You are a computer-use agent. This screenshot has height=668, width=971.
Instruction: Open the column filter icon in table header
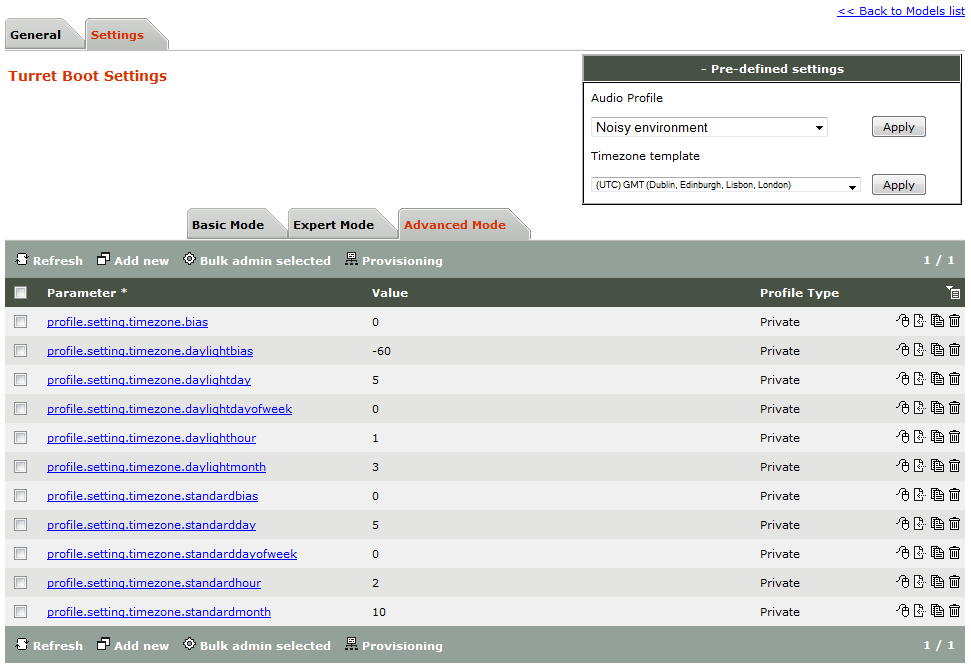953,292
